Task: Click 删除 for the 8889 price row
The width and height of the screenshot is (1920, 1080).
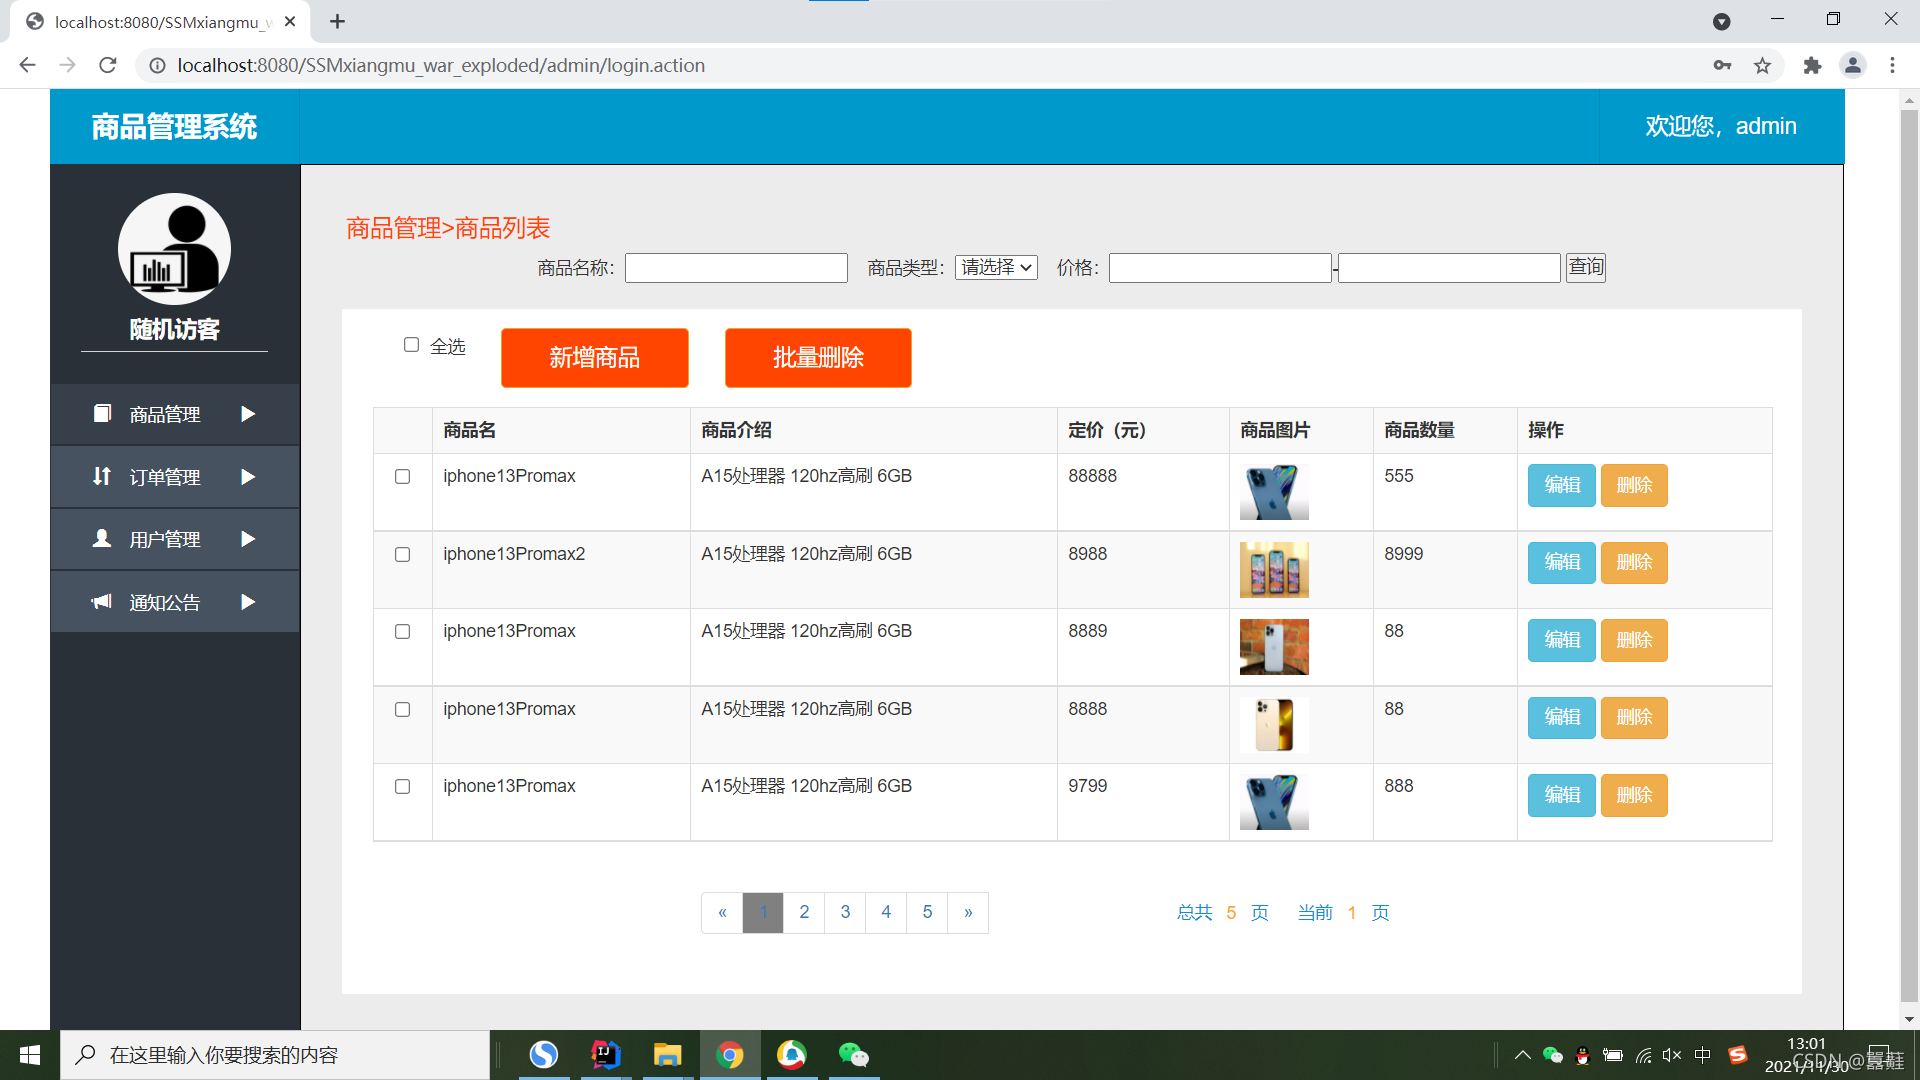Action: tap(1634, 640)
